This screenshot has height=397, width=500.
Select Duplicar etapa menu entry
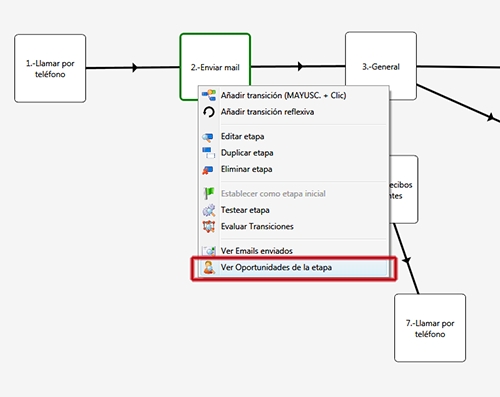[294, 153]
